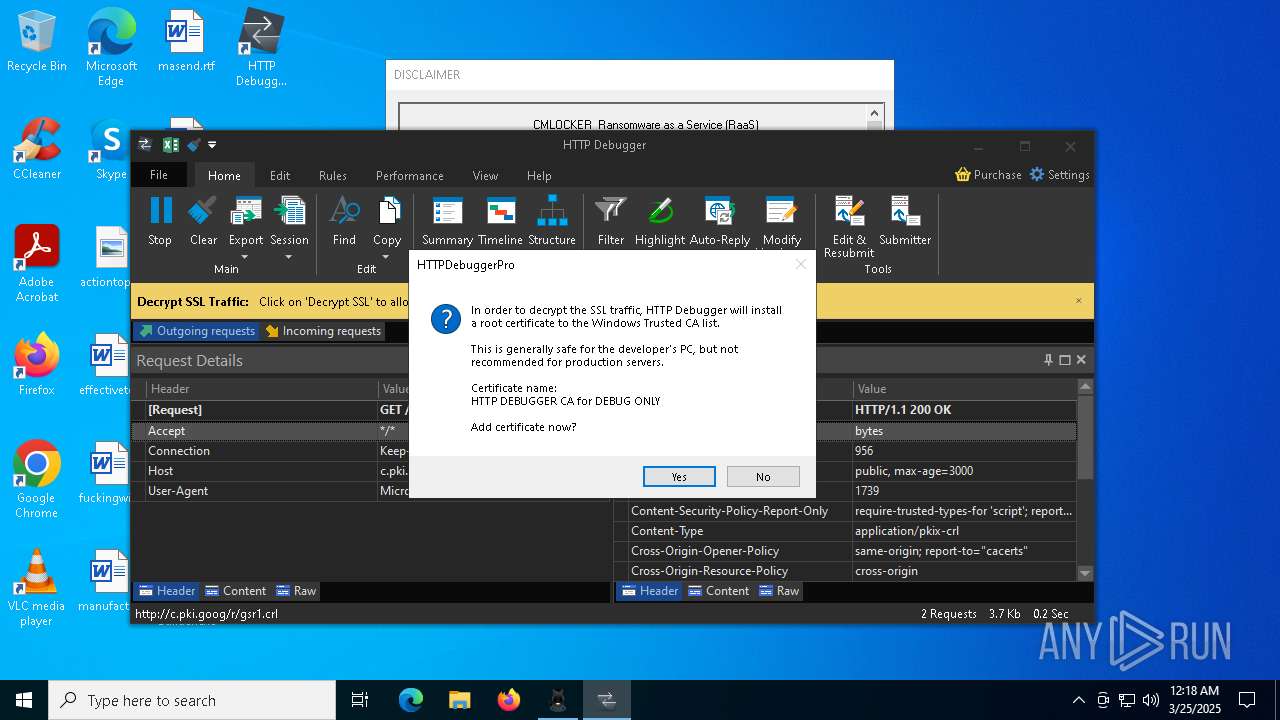Click the response scrollbar up arrow
Screen dimensions: 1280x720
1085,386
